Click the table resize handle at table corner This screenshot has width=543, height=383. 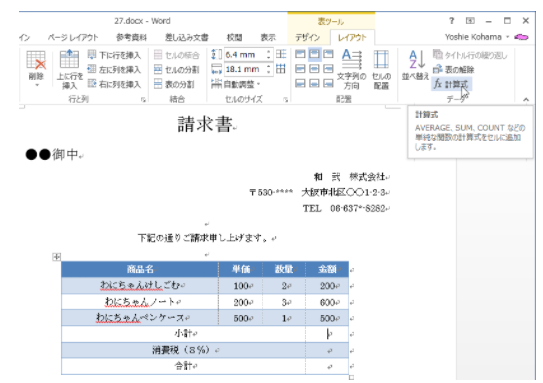point(351,377)
